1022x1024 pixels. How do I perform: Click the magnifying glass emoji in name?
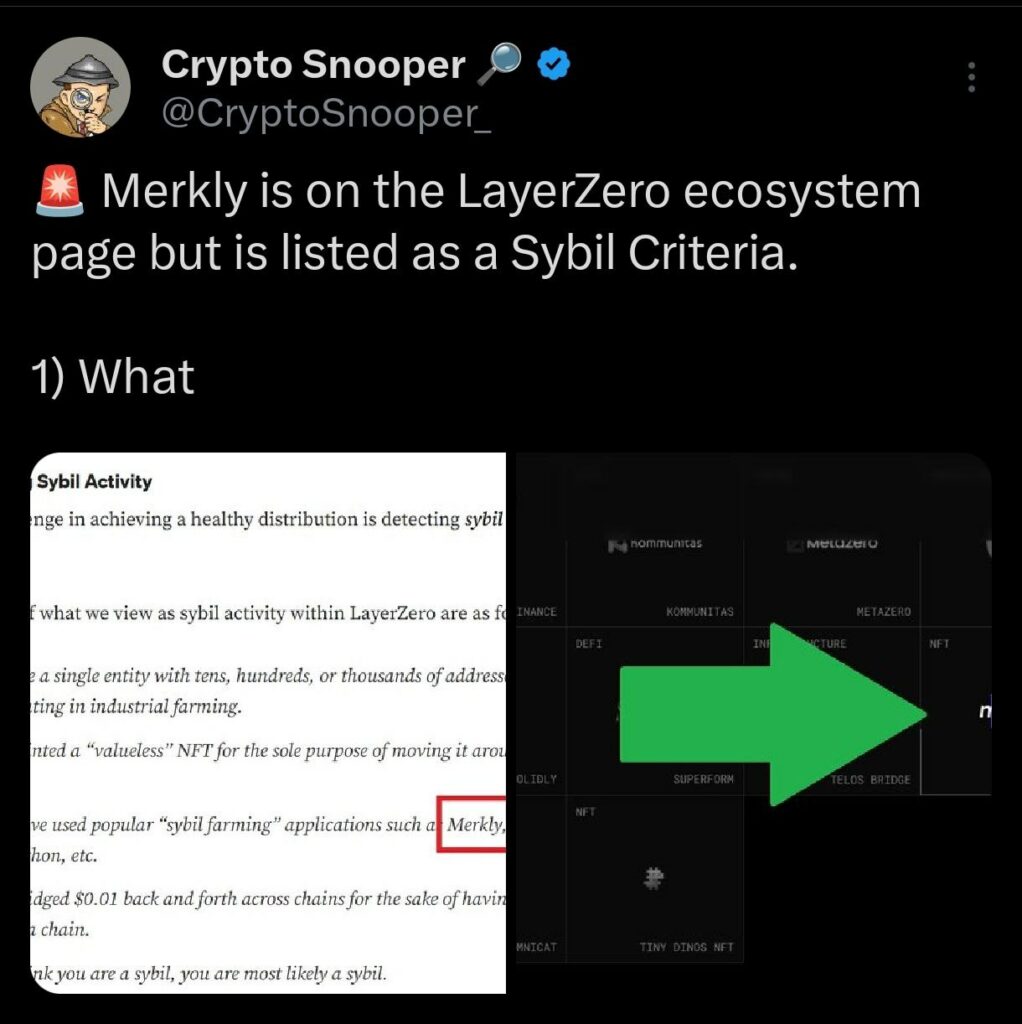pos(500,64)
